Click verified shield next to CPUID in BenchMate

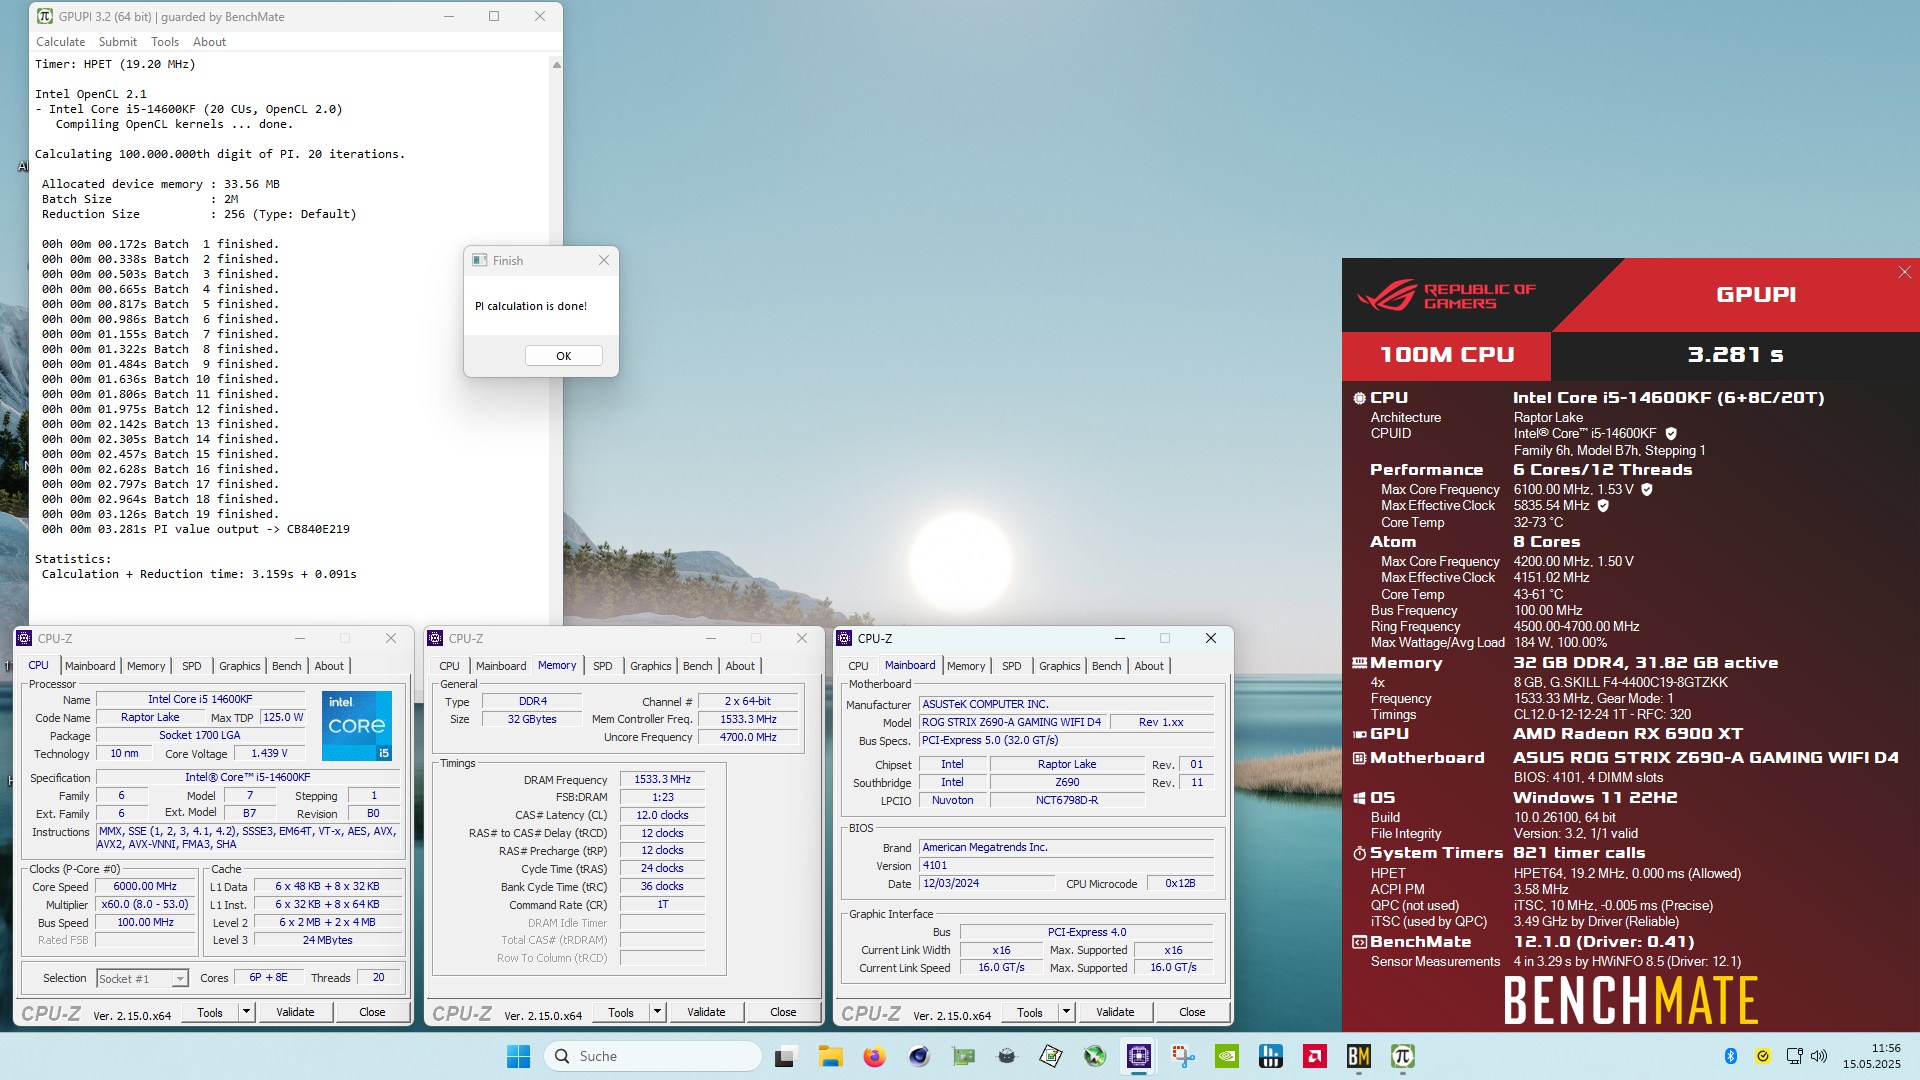click(1671, 434)
